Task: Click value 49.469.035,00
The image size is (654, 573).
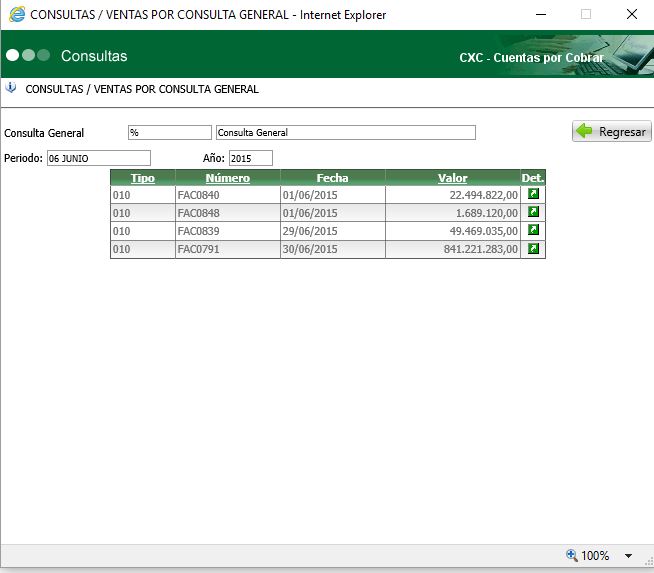Action: coord(483,231)
